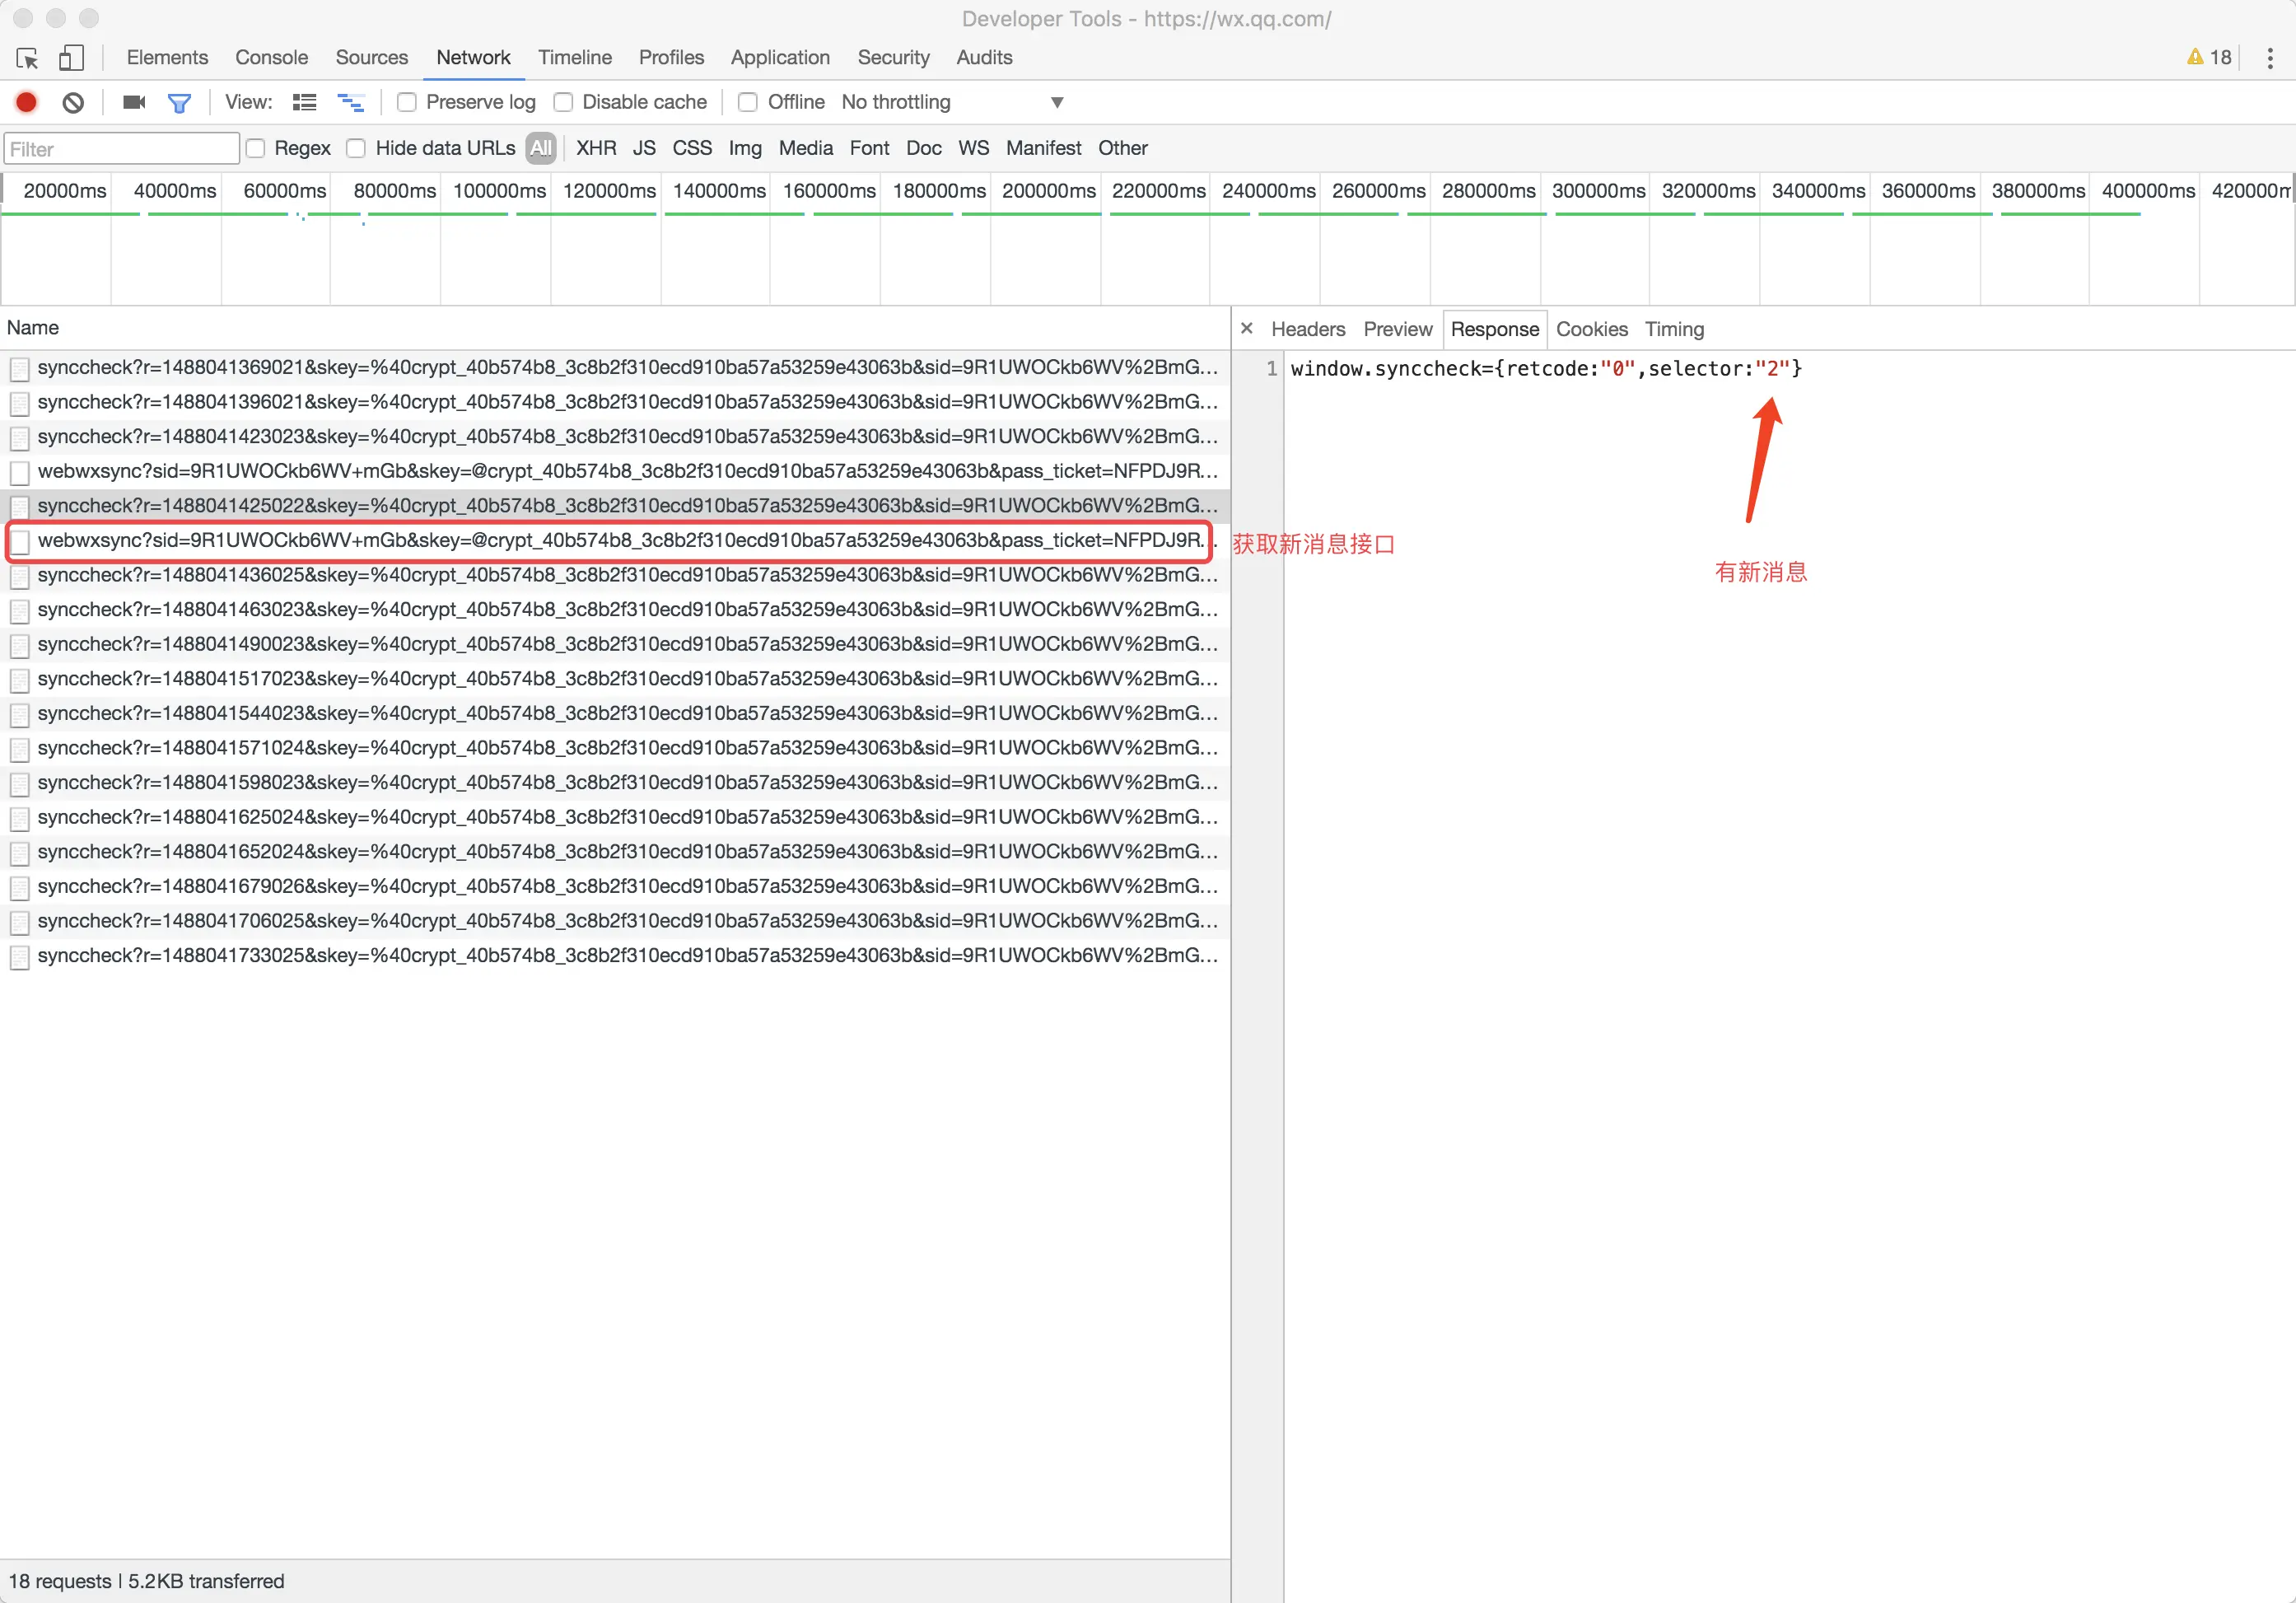Viewport: 2296px width, 1603px height.
Task: Filter requests by XHR type
Action: point(595,148)
